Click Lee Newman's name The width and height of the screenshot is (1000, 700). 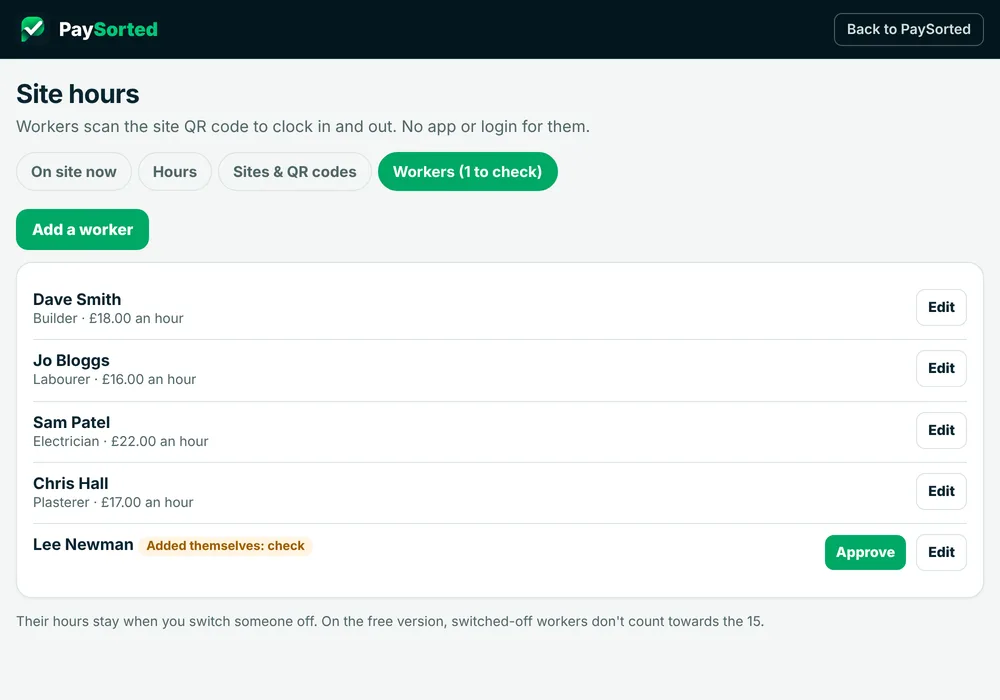(x=83, y=544)
